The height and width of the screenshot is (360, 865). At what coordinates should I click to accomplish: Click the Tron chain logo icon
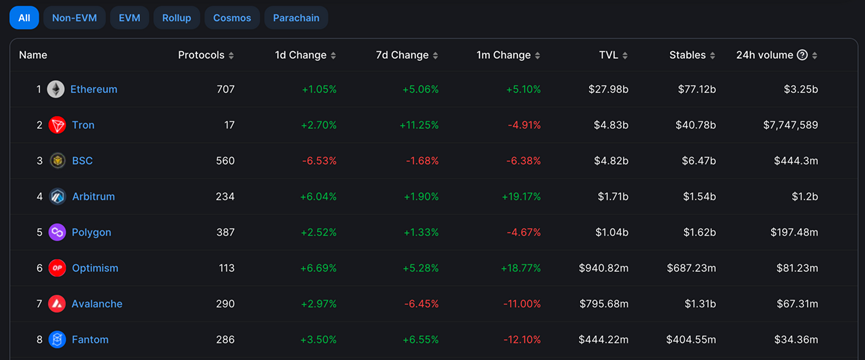coord(57,125)
